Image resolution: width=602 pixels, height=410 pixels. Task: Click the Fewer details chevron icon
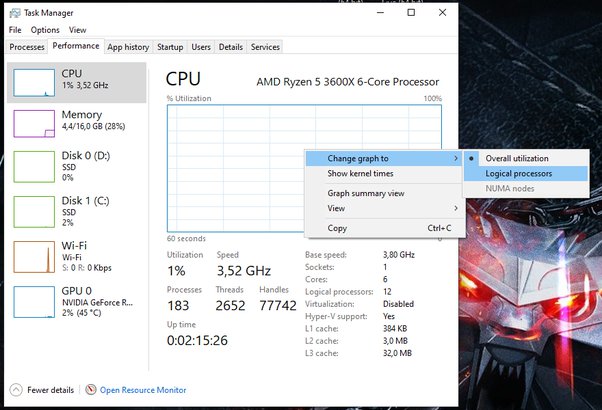(15, 390)
